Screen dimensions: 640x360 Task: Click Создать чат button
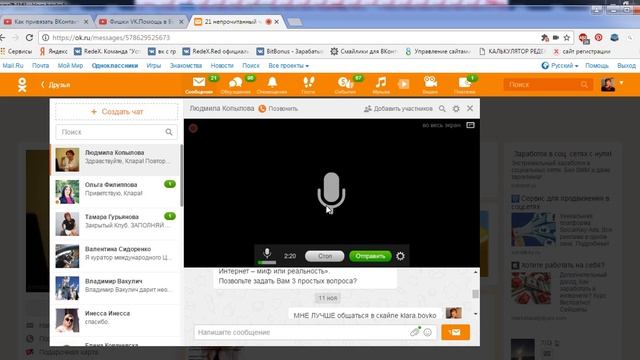[x=116, y=111]
